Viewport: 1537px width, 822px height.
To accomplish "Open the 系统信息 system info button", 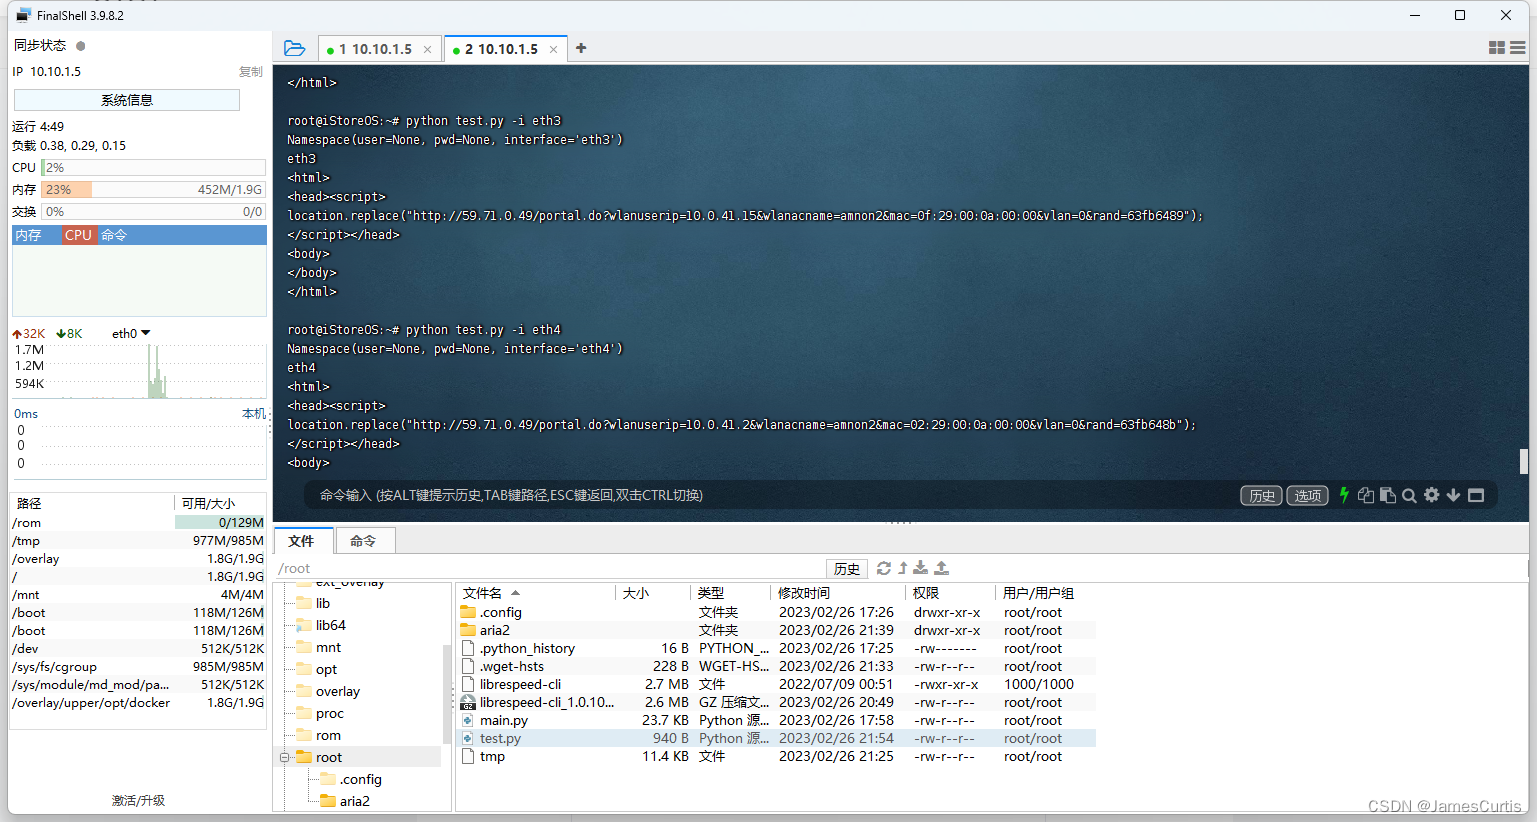I will (127, 100).
